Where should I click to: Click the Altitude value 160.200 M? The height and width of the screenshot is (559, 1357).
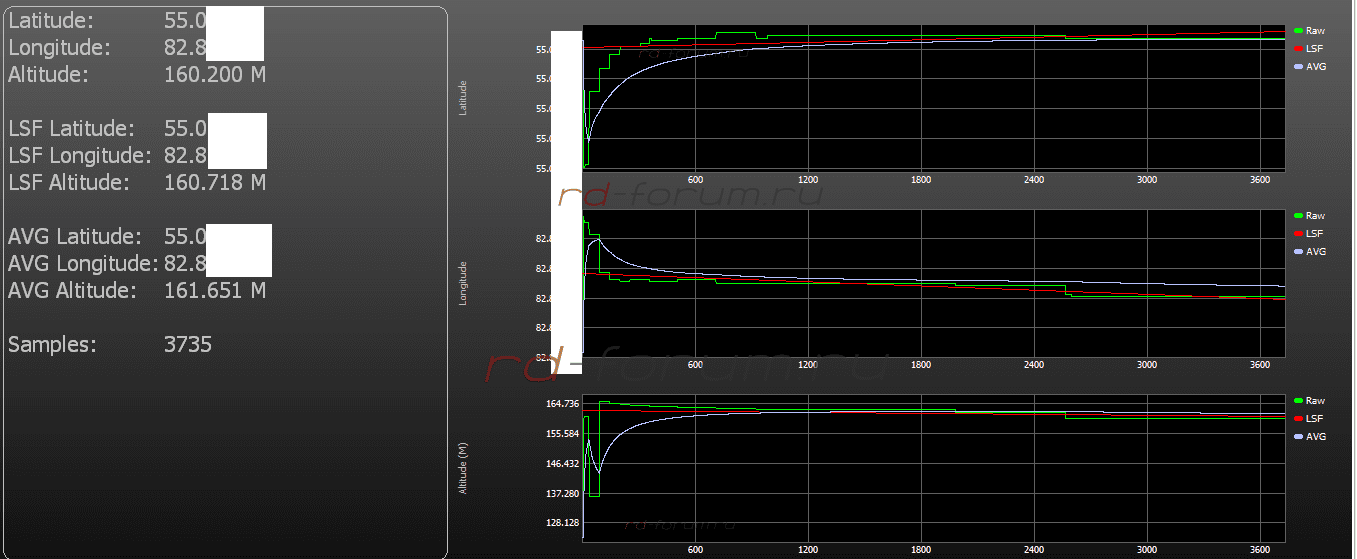point(214,74)
